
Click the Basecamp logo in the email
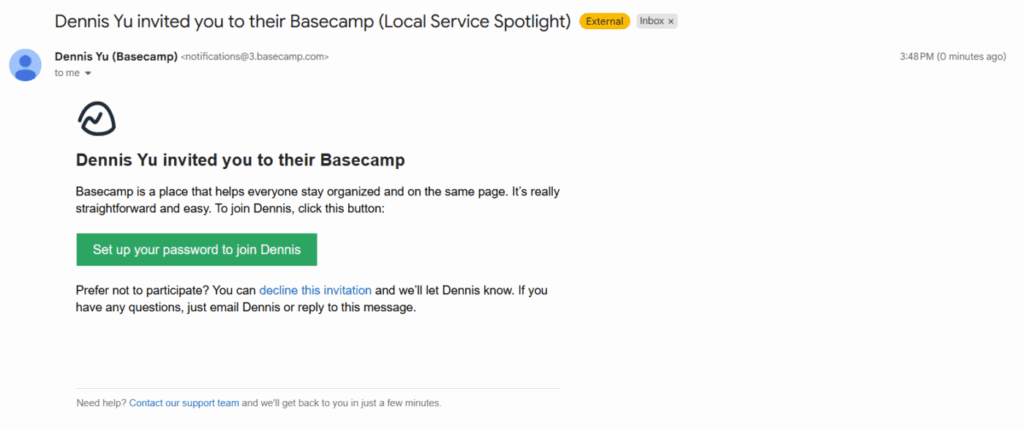97,118
